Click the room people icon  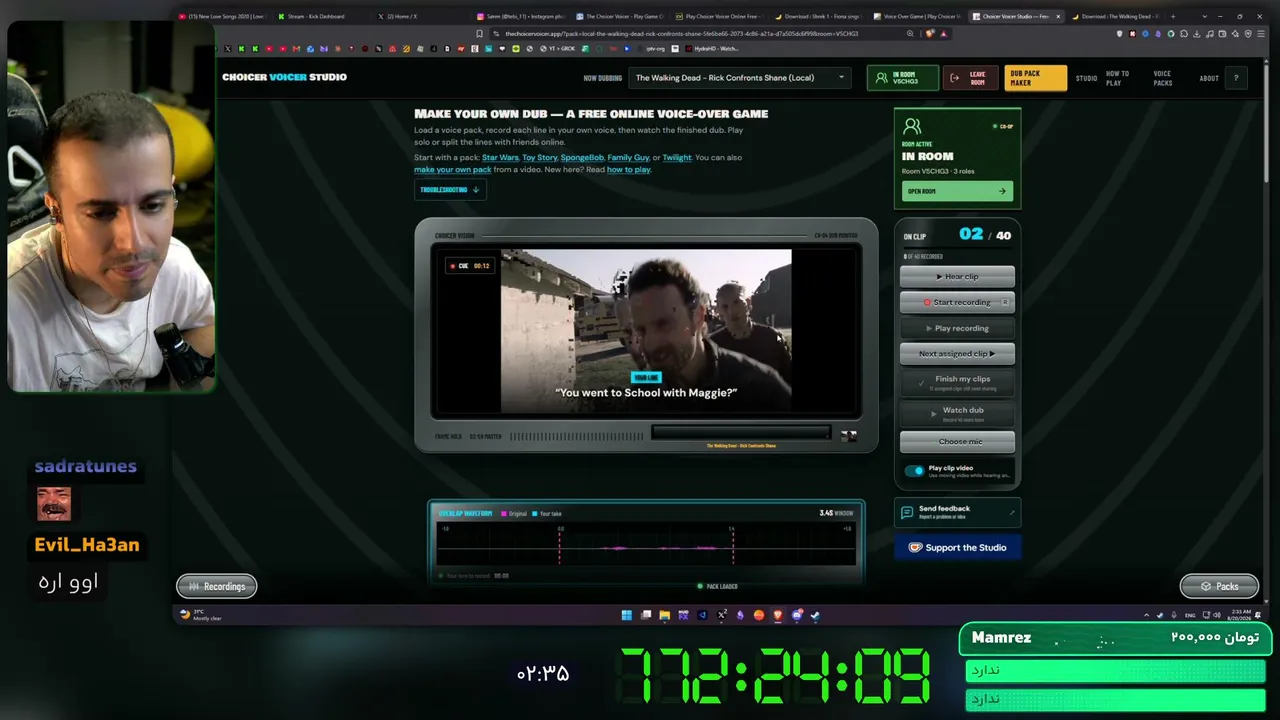tap(912, 127)
